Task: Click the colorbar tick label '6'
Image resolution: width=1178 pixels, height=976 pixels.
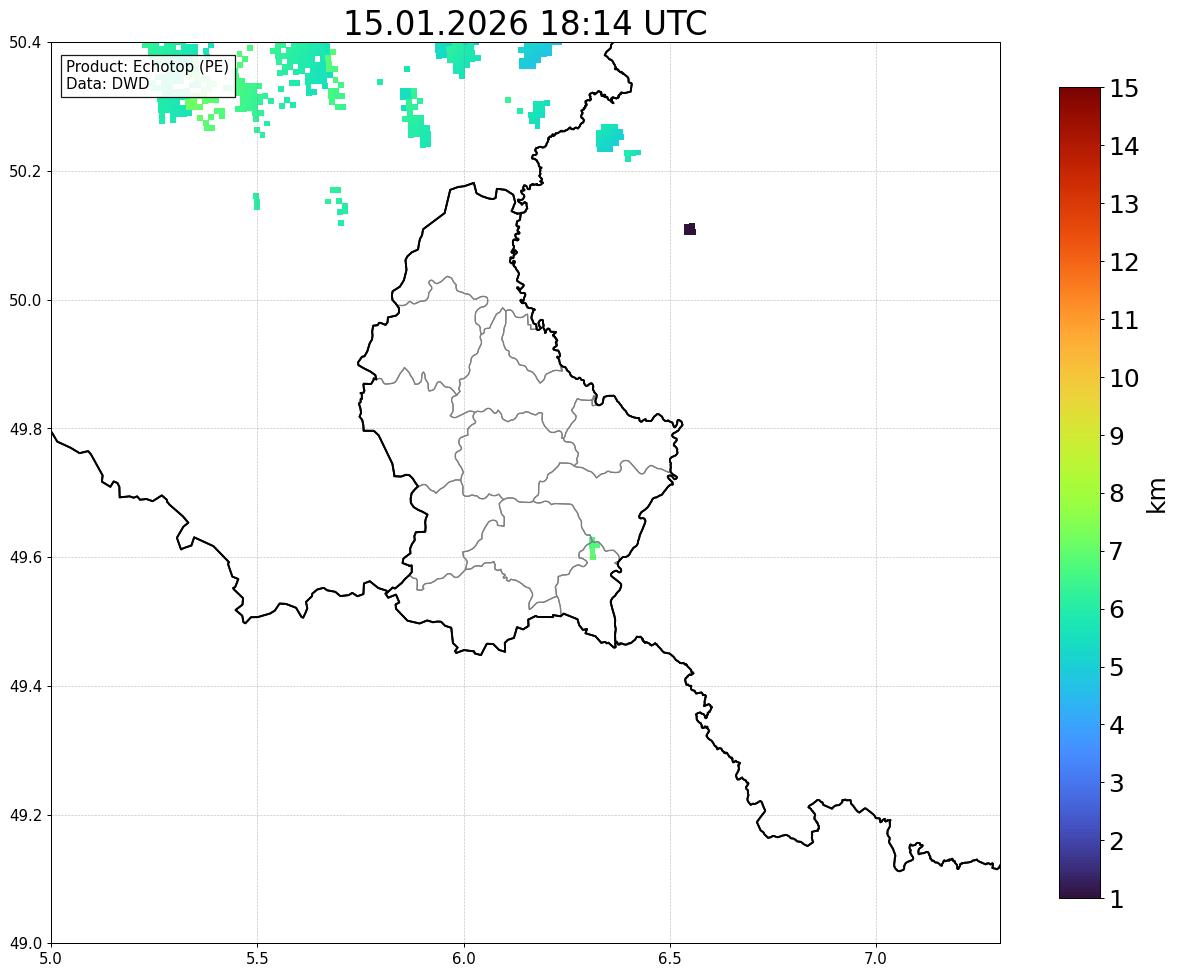Action: [1116, 609]
